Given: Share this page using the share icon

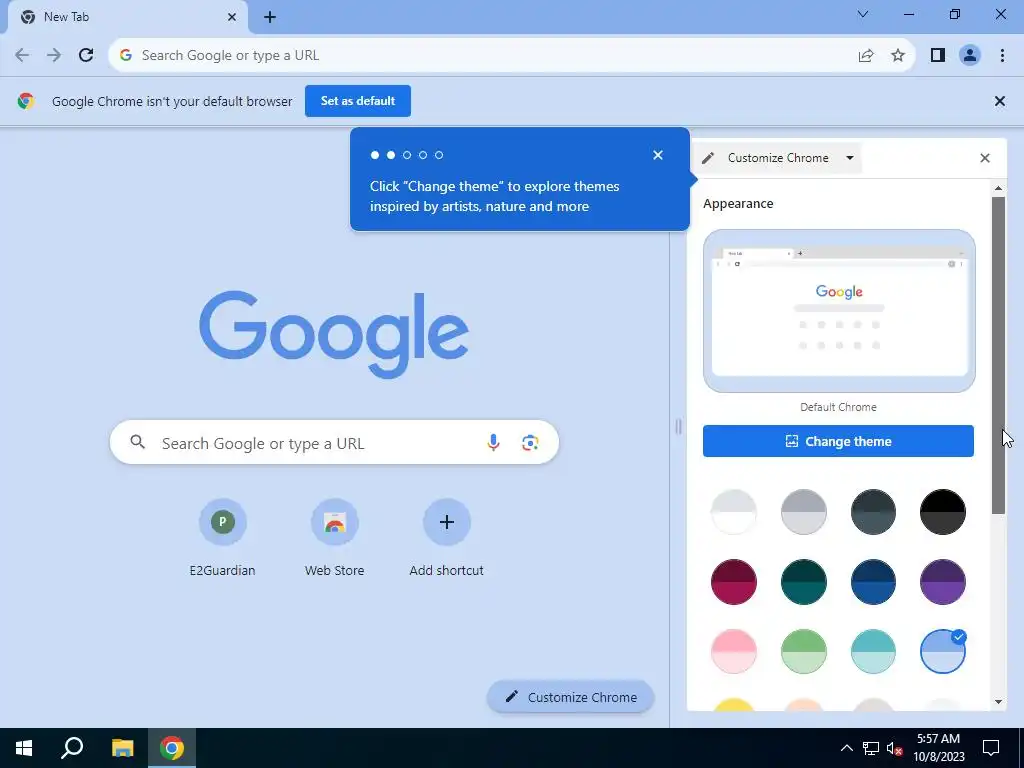Looking at the screenshot, I should (866, 56).
